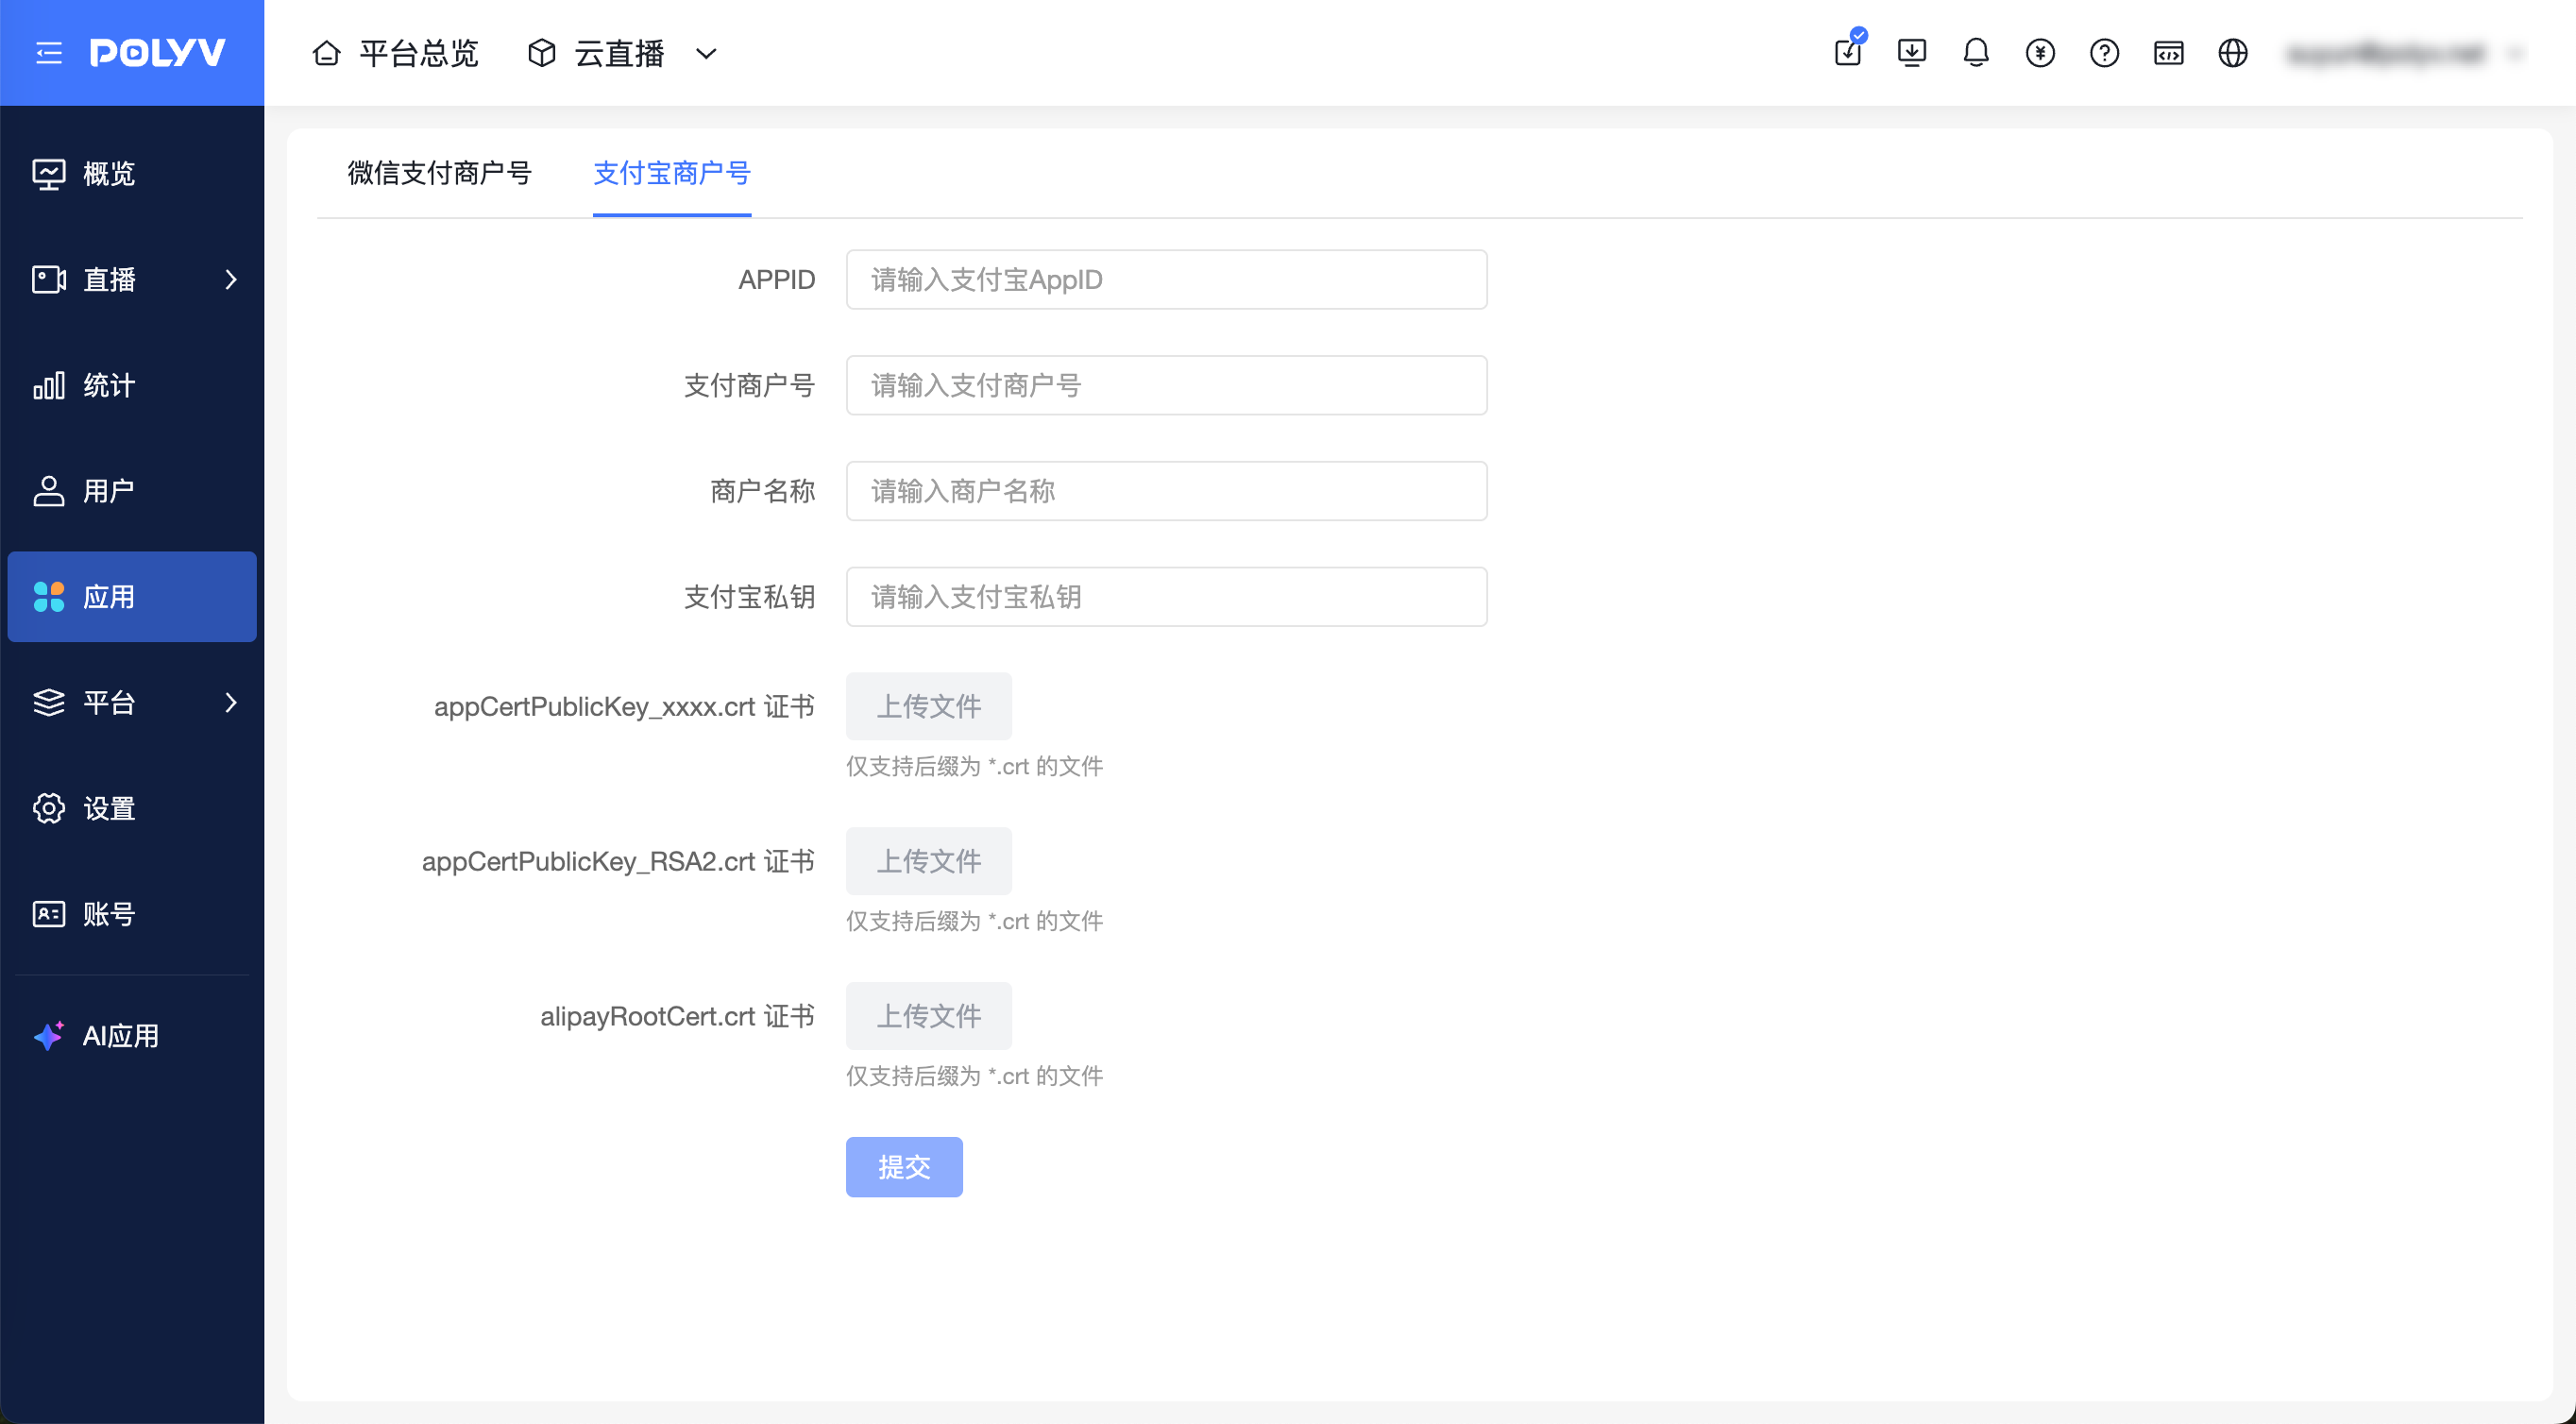Click the 设置 gear icon
Screen dimensions: 2576x1424
(49, 809)
